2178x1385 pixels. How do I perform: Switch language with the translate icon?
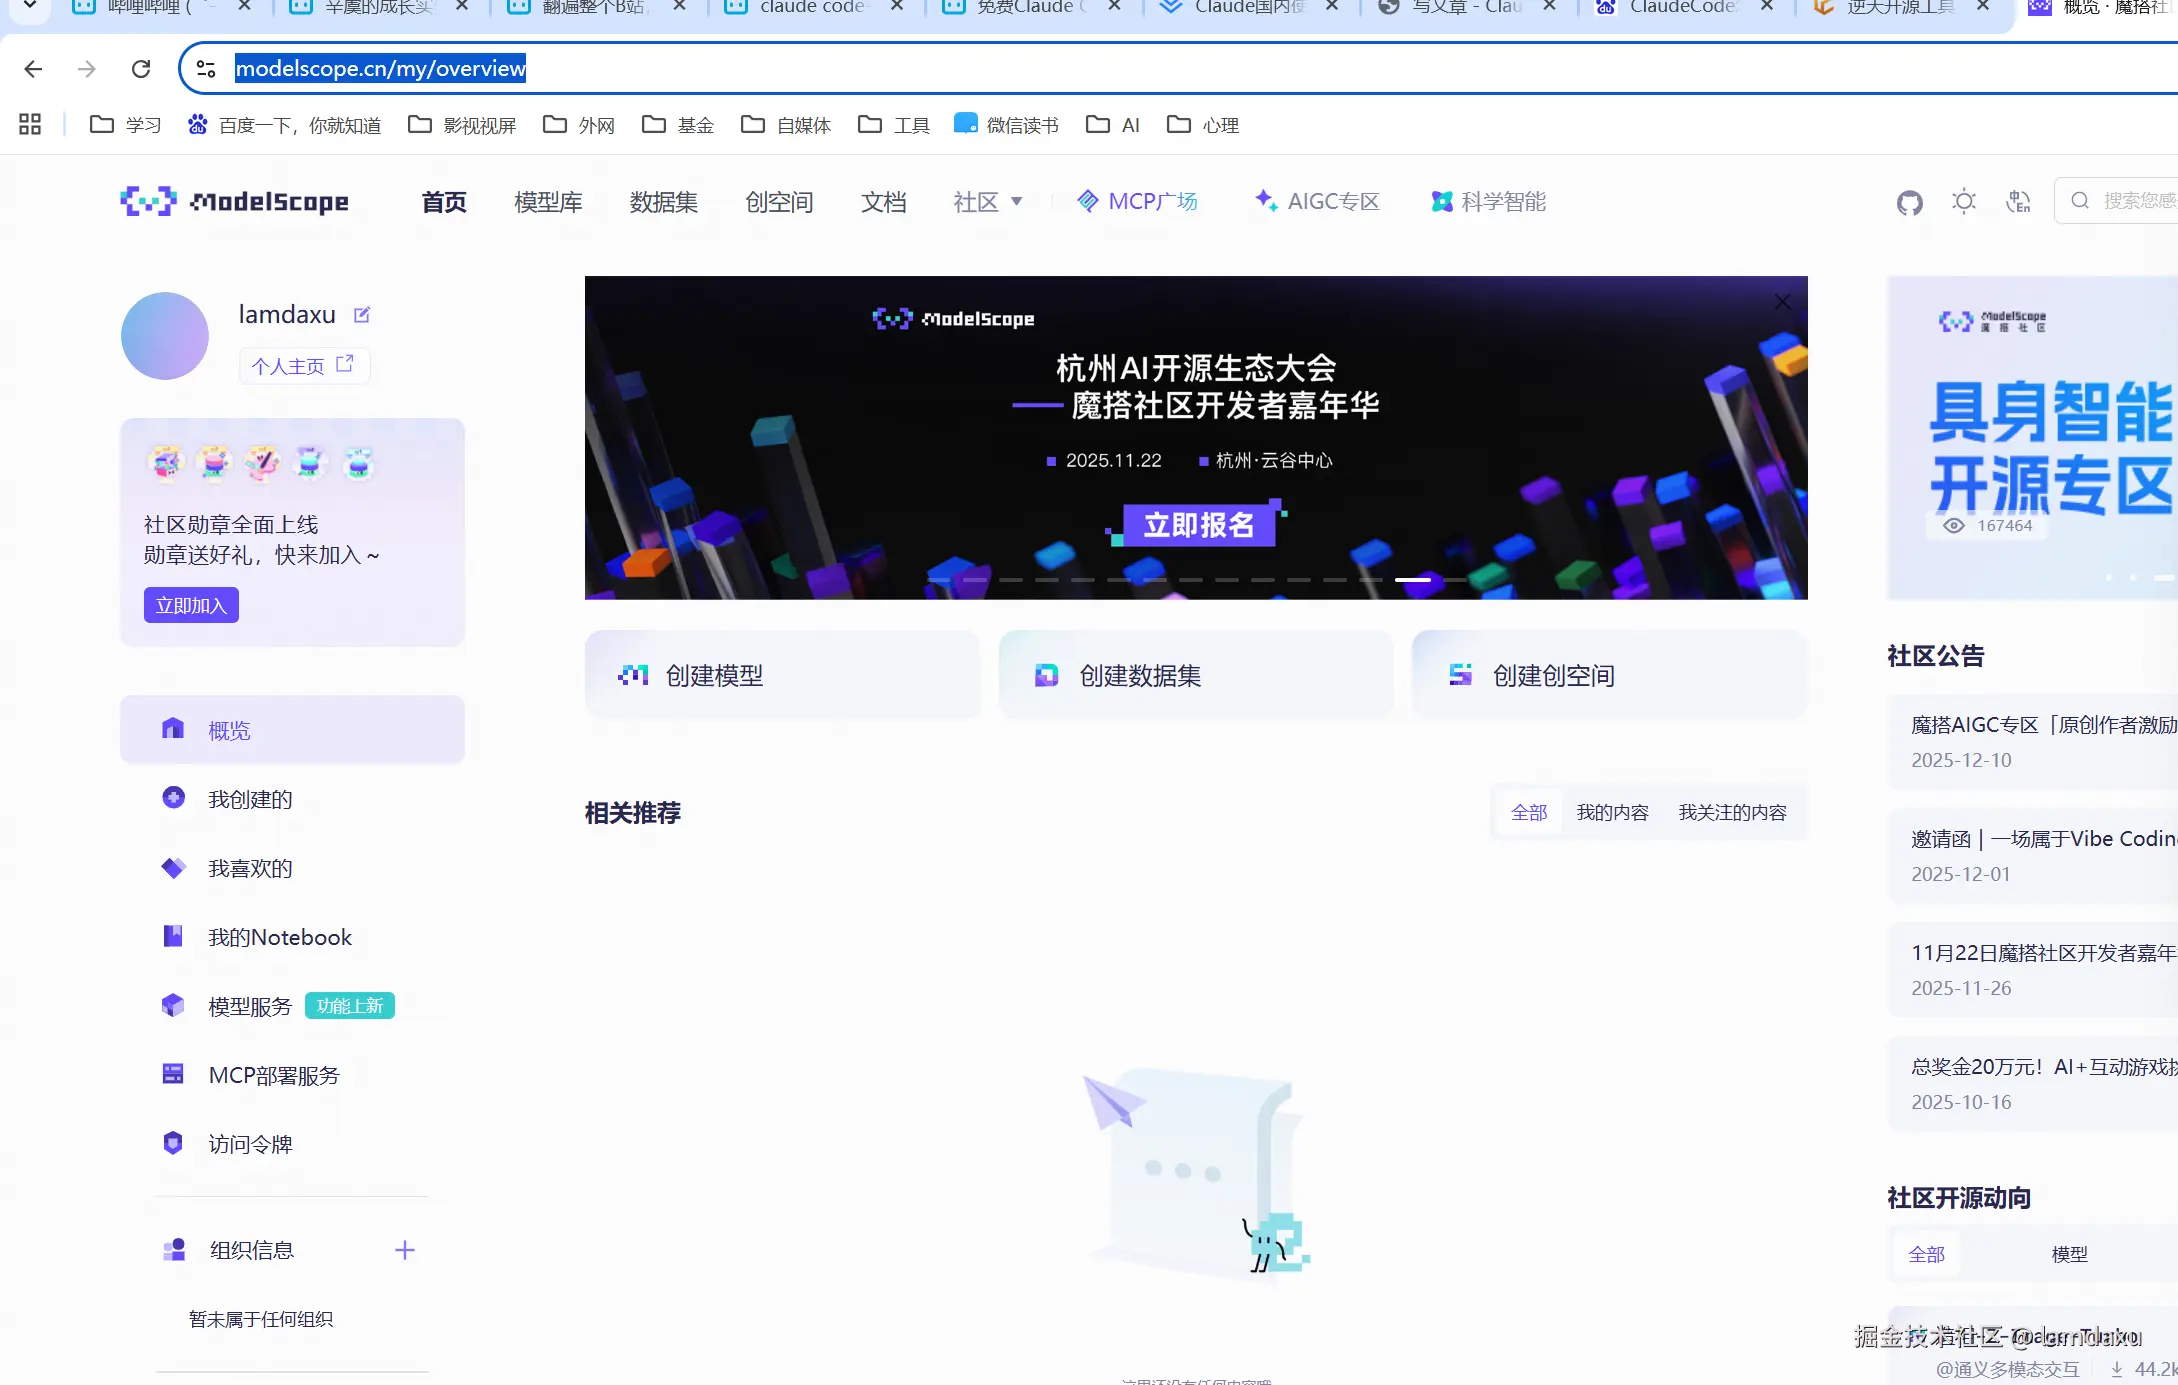point(2018,202)
